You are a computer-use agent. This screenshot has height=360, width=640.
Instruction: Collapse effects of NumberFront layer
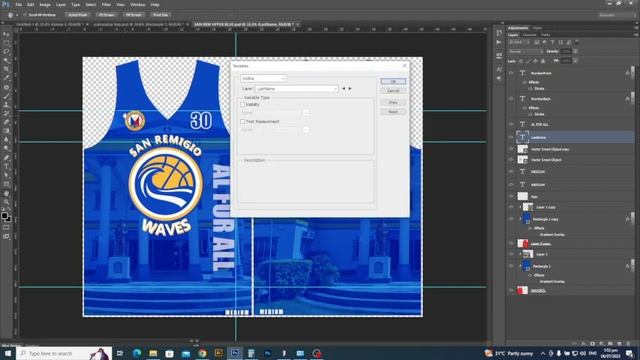click(632, 73)
